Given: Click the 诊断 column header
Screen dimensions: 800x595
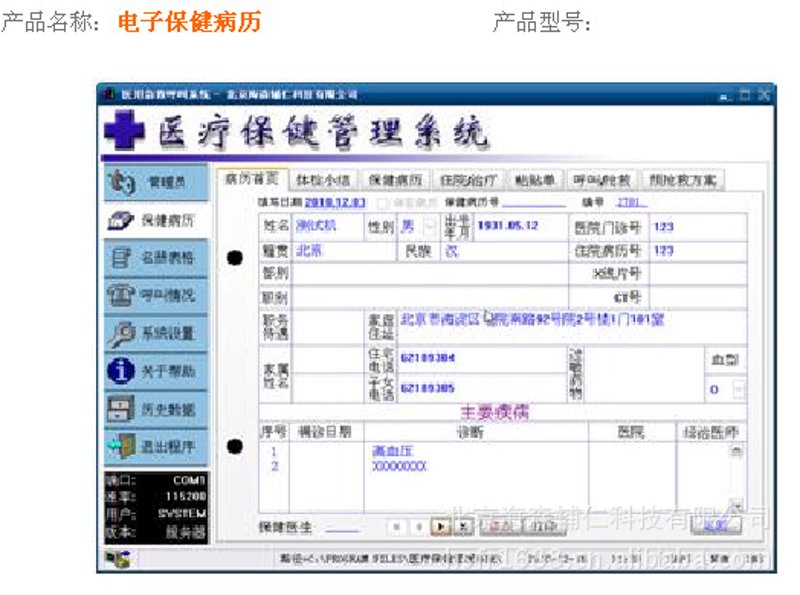Looking at the screenshot, I should 476,432.
